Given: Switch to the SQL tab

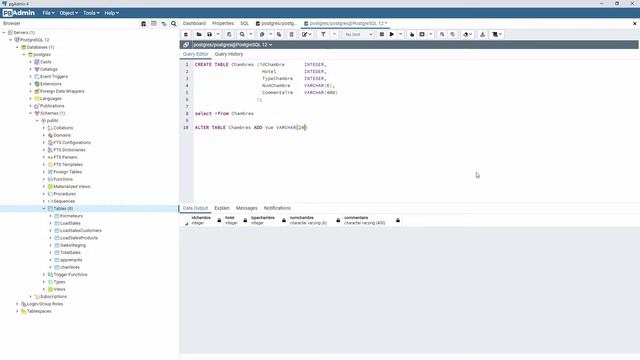Looking at the screenshot, I should [x=244, y=24].
